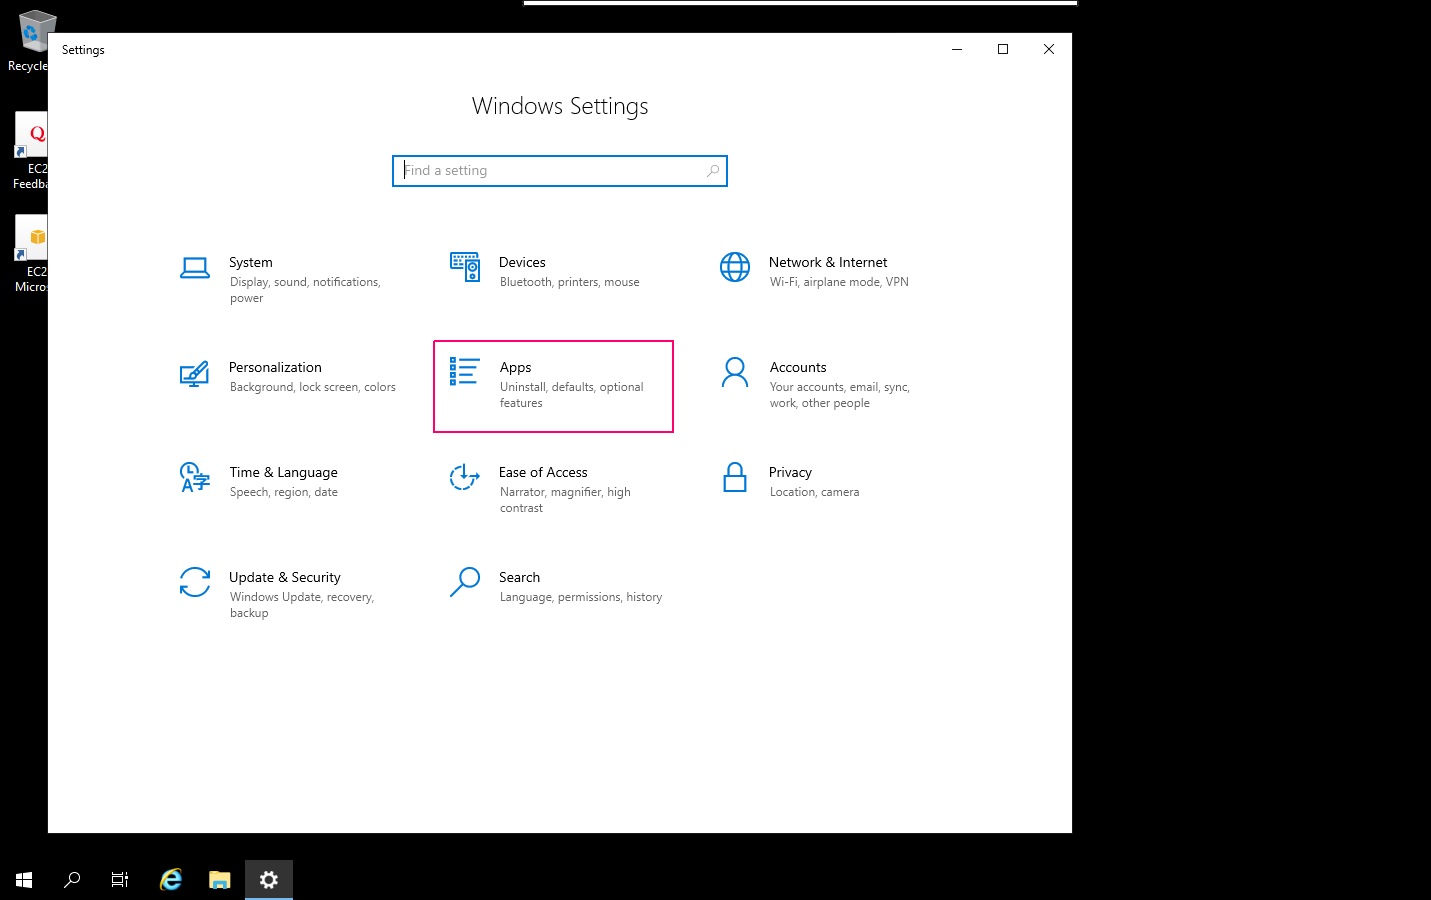Launch Internet Explorer from the taskbar
1431x900 pixels.
(x=171, y=880)
